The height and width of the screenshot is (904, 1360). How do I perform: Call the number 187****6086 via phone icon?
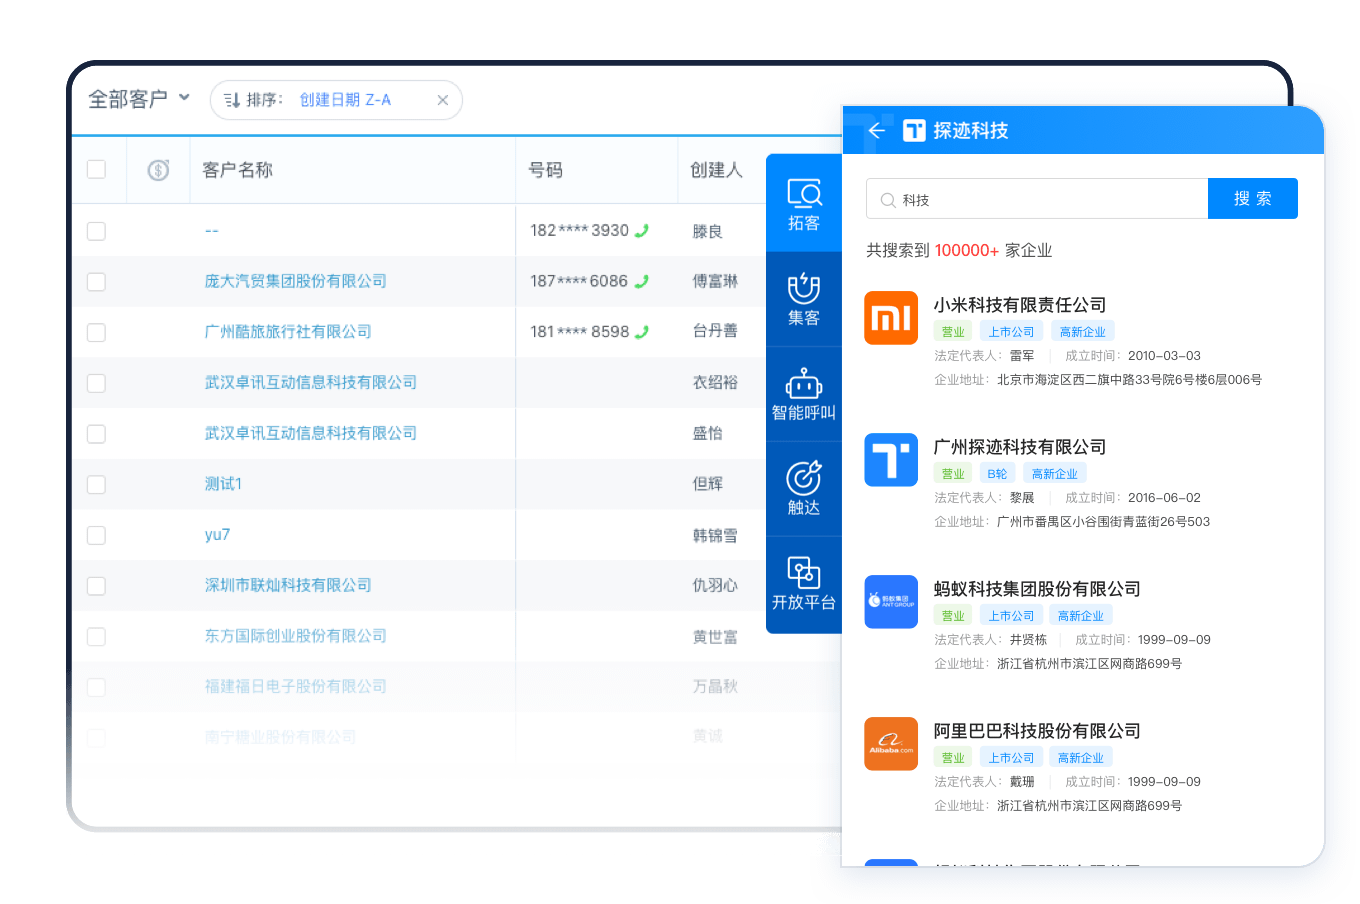pos(642,281)
